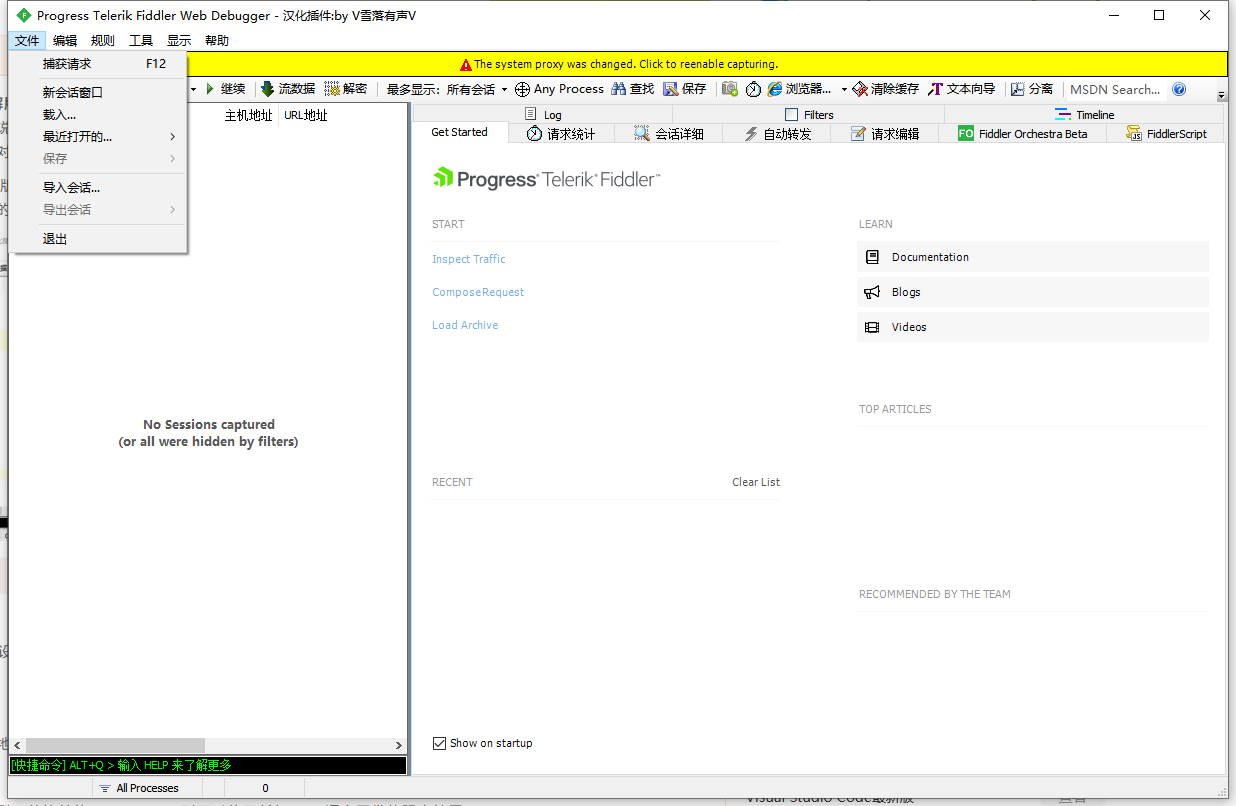Click the Clear List link under Recent
Viewport: 1236px width, 806px height.
pos(755,482)
